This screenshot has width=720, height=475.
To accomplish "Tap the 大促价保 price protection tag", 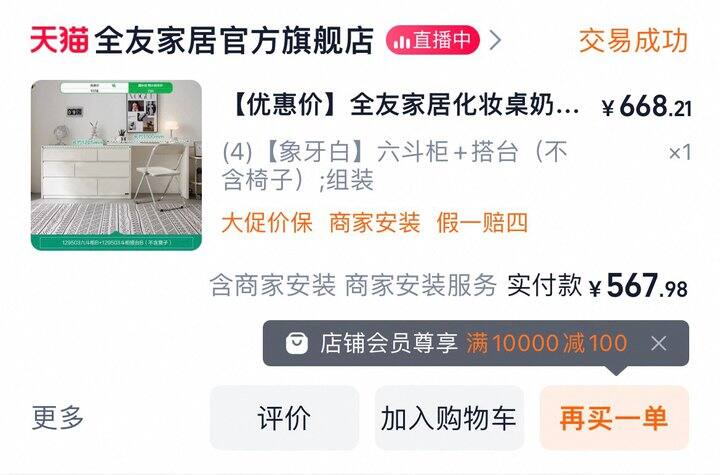I will point(267,223).
